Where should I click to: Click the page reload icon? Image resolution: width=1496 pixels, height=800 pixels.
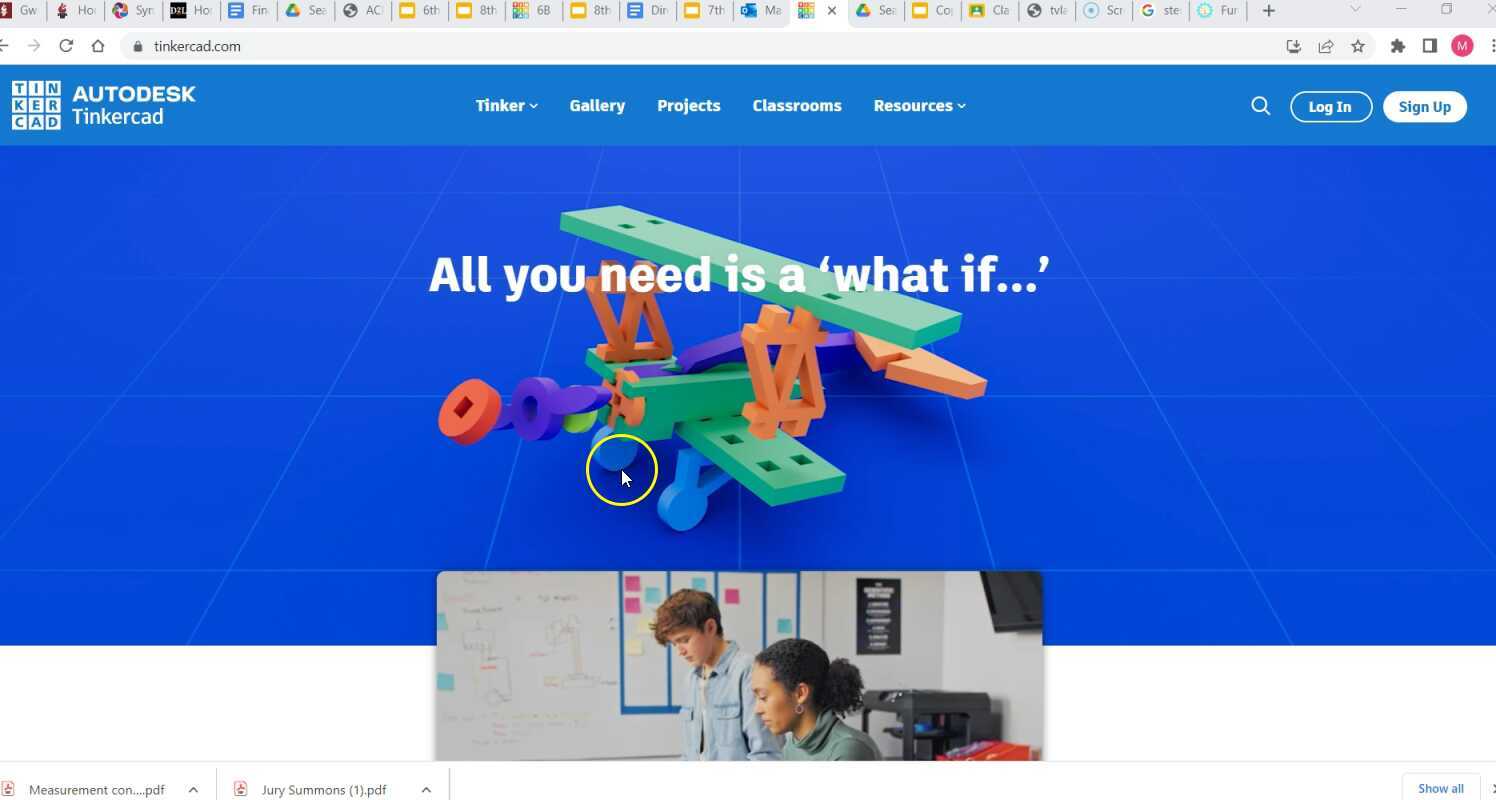(x=66, y=46)
